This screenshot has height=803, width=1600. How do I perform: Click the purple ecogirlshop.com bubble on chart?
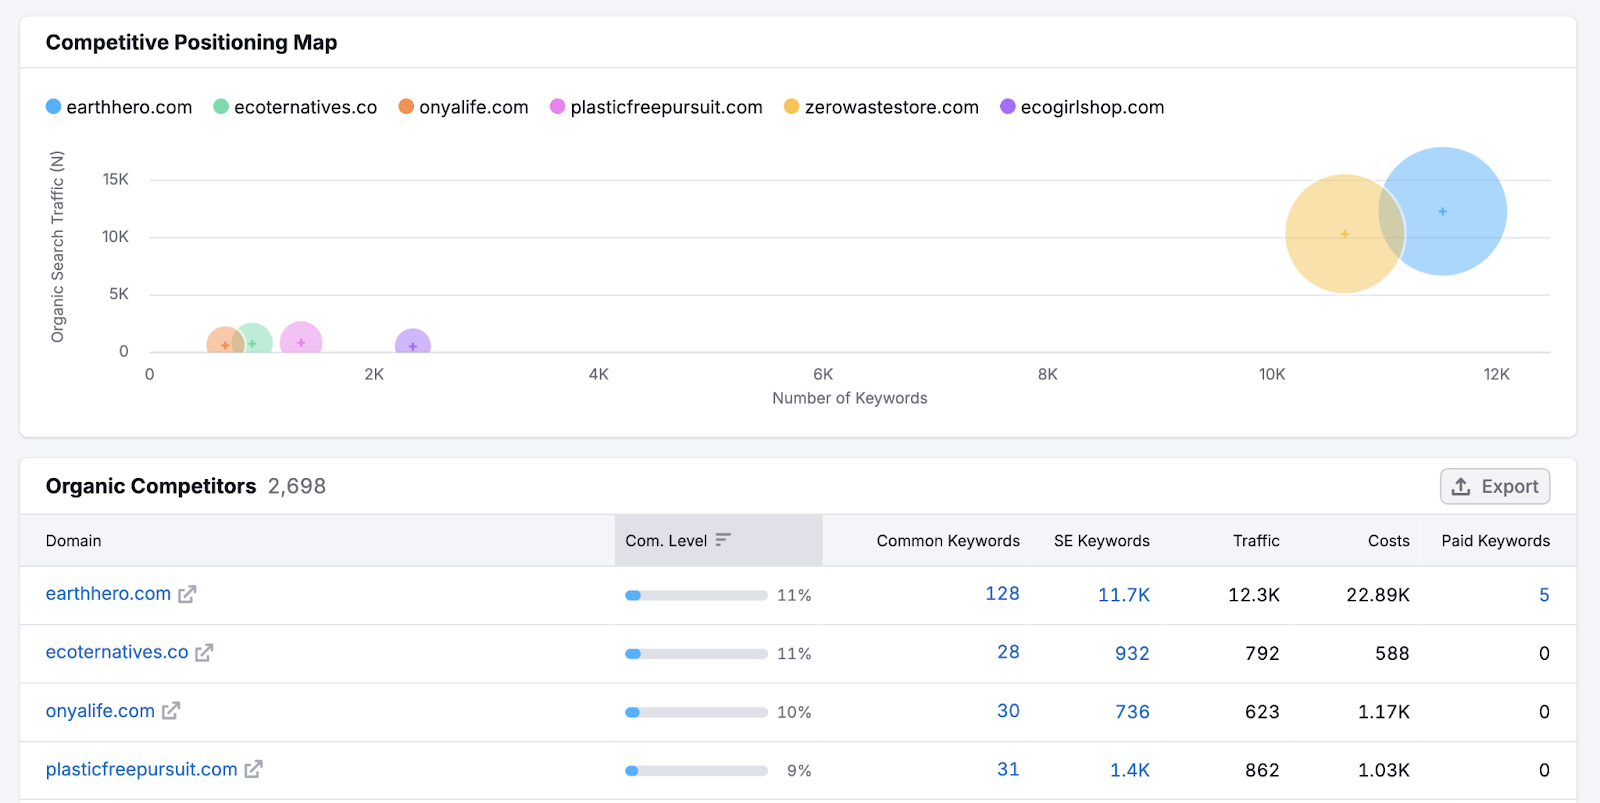point(413,343)
